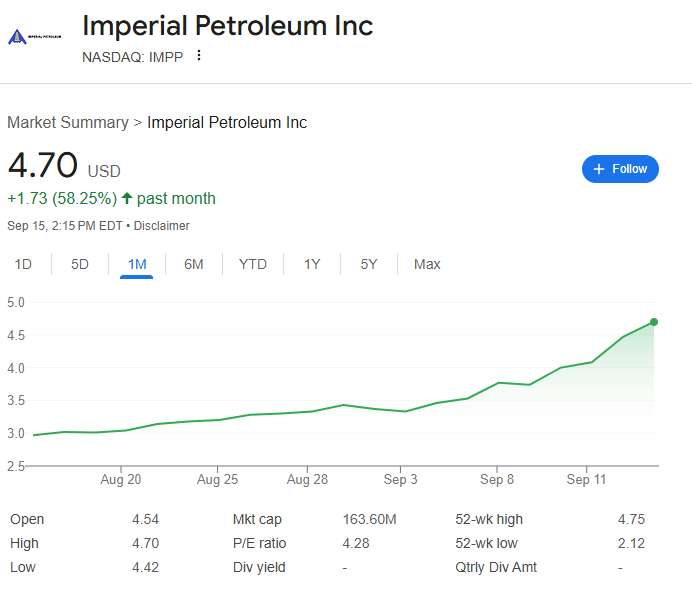Select the 1M chart range tab
This screenshot has width=692, height=593.
(x=137, y=265)
